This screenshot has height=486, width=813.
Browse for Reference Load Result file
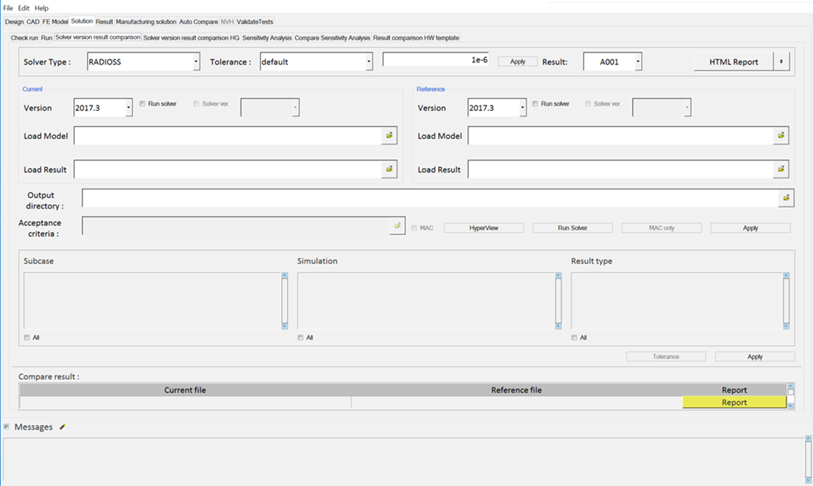pos(780,169)
